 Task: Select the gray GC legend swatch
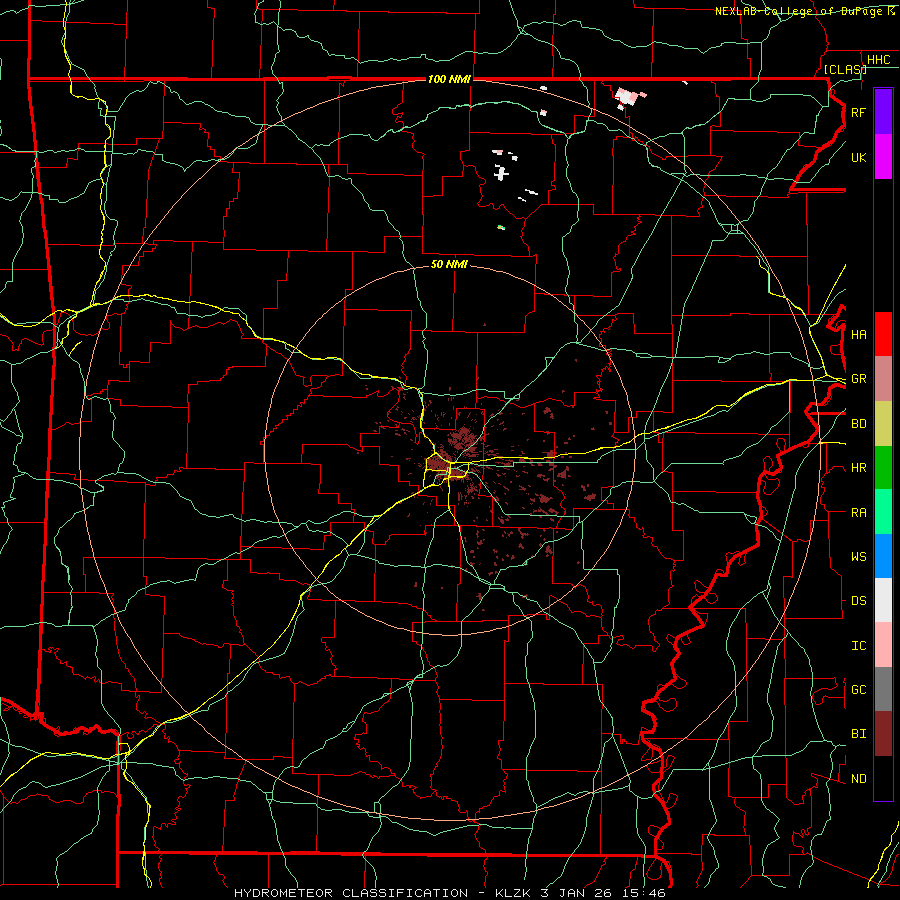click(x=883, y=689)
